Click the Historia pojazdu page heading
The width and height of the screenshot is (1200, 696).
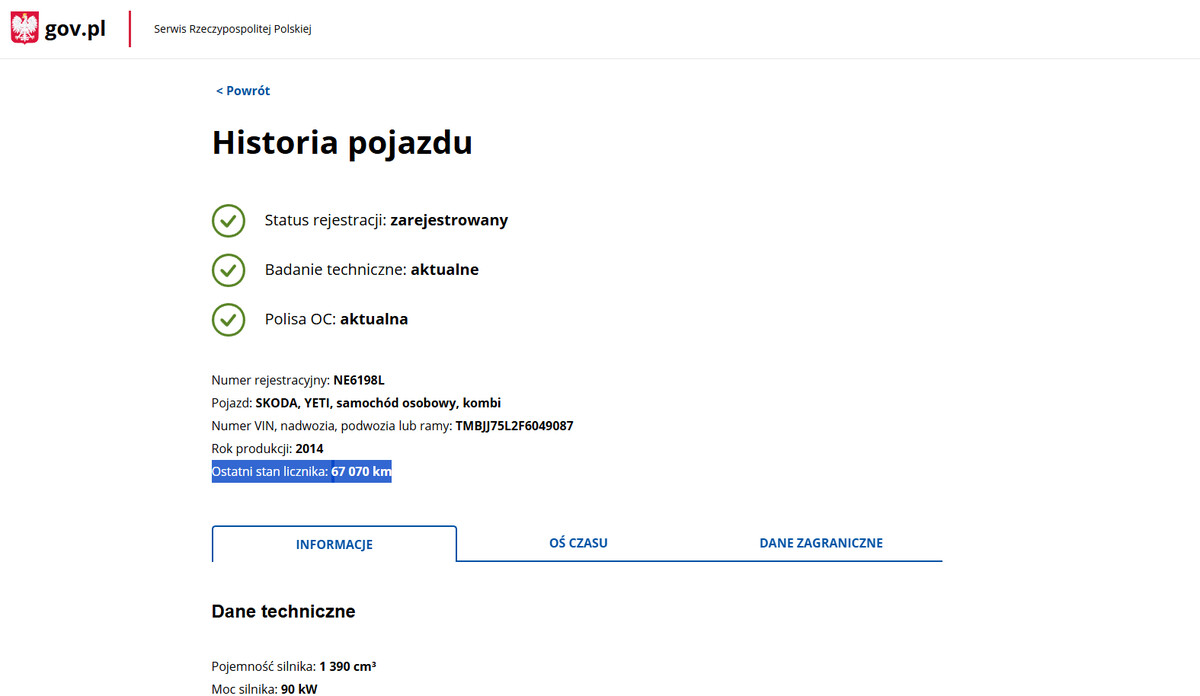click(342, 143)
